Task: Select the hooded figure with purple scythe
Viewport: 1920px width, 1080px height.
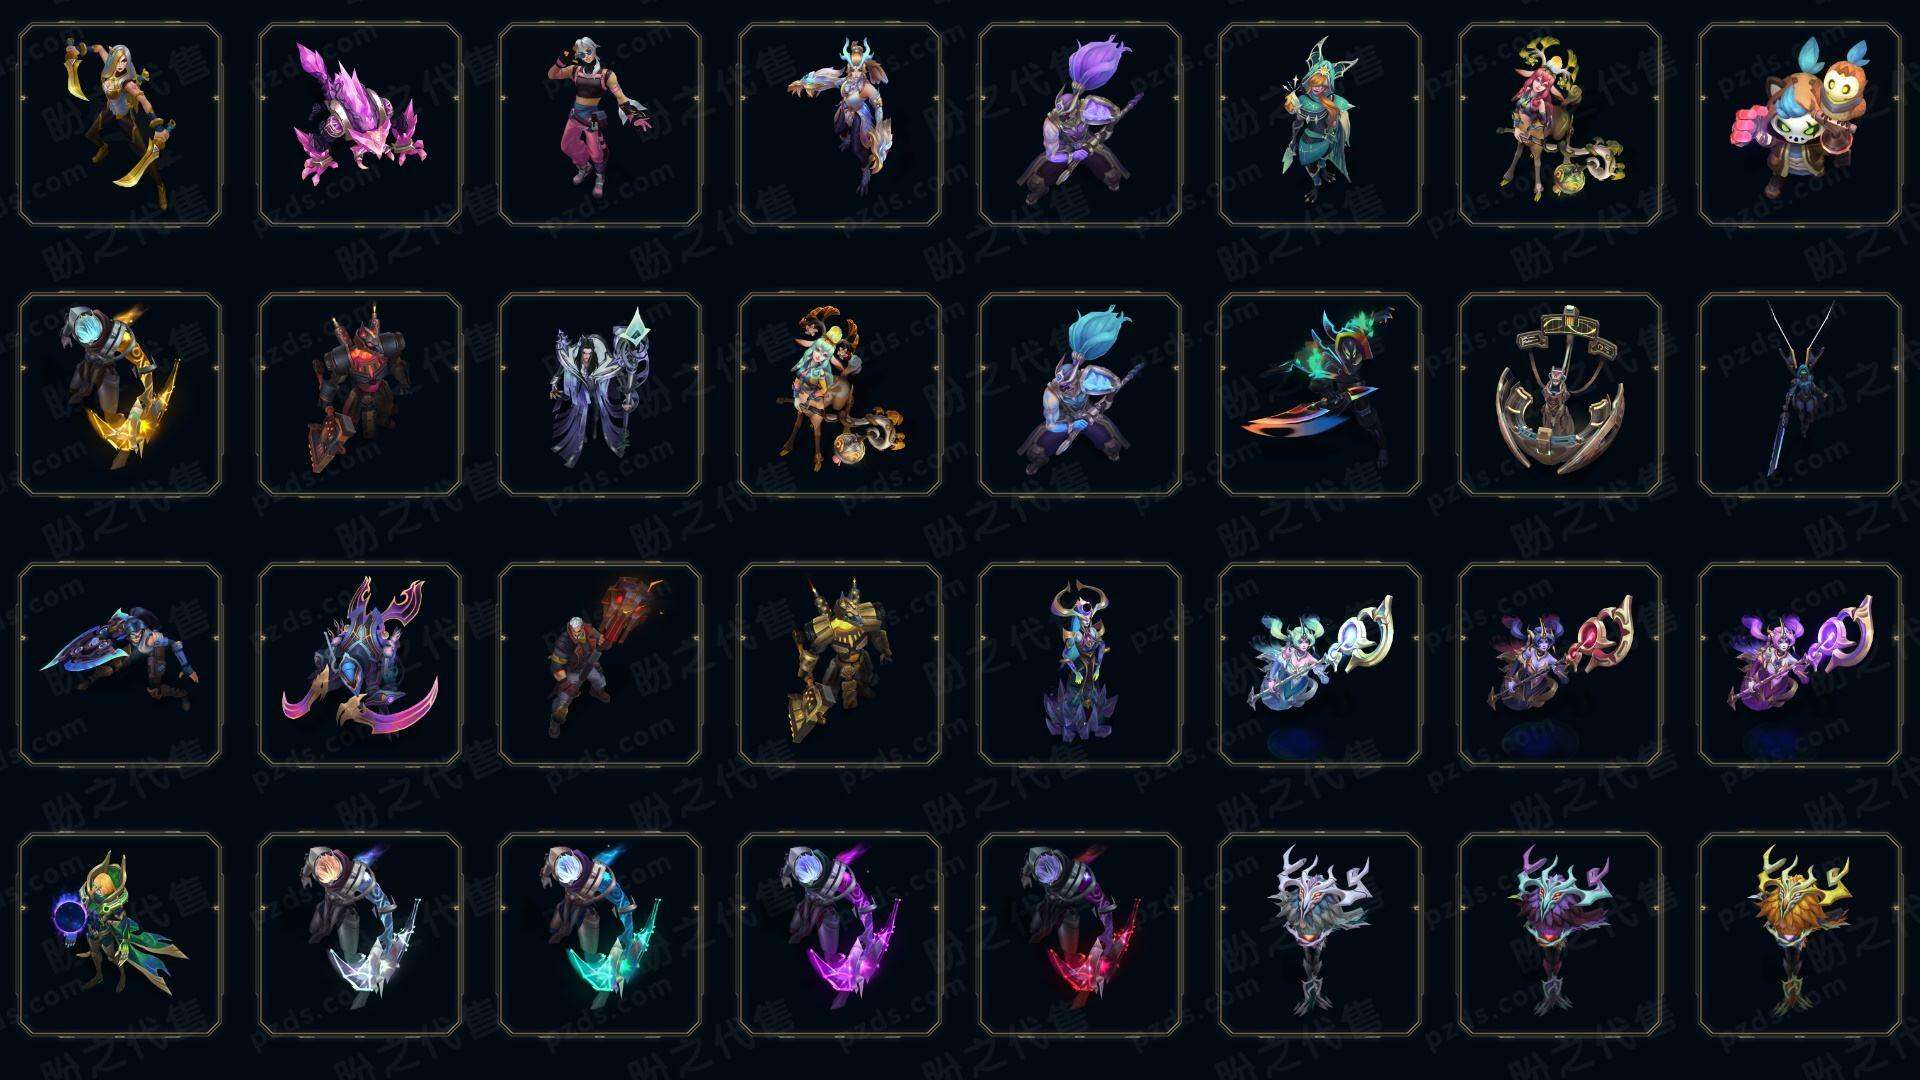Action: [840, 934]
